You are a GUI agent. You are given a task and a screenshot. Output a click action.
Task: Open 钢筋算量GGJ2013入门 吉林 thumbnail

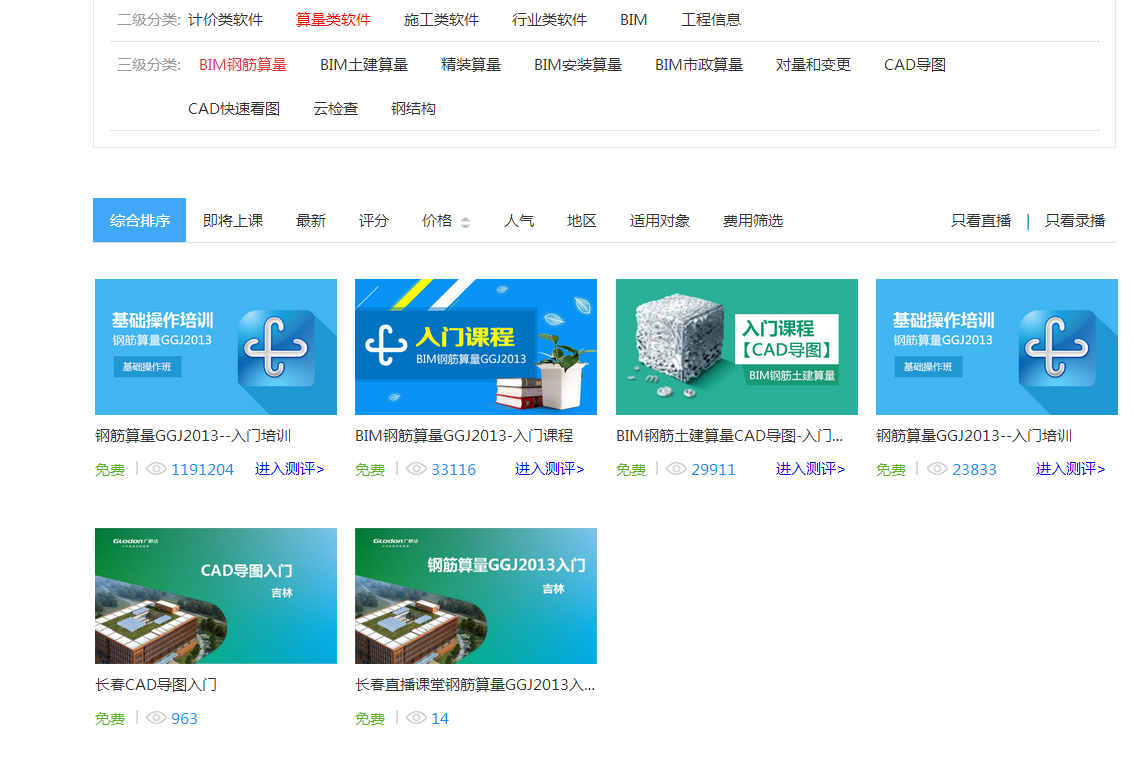coord(476,596)
